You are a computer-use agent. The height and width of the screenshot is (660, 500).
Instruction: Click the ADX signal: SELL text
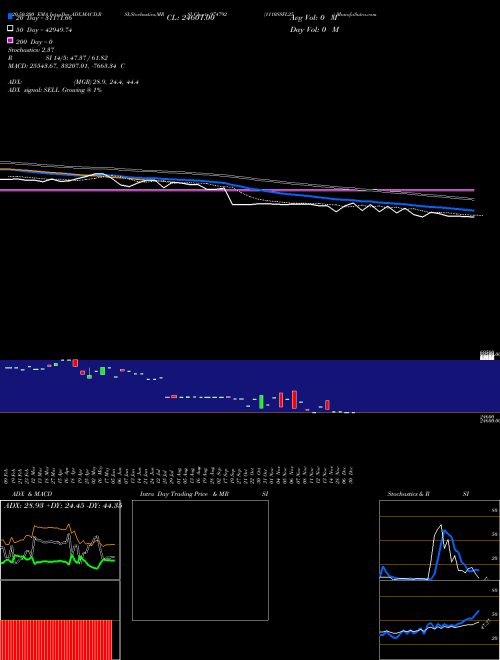[x=55, y=90]
